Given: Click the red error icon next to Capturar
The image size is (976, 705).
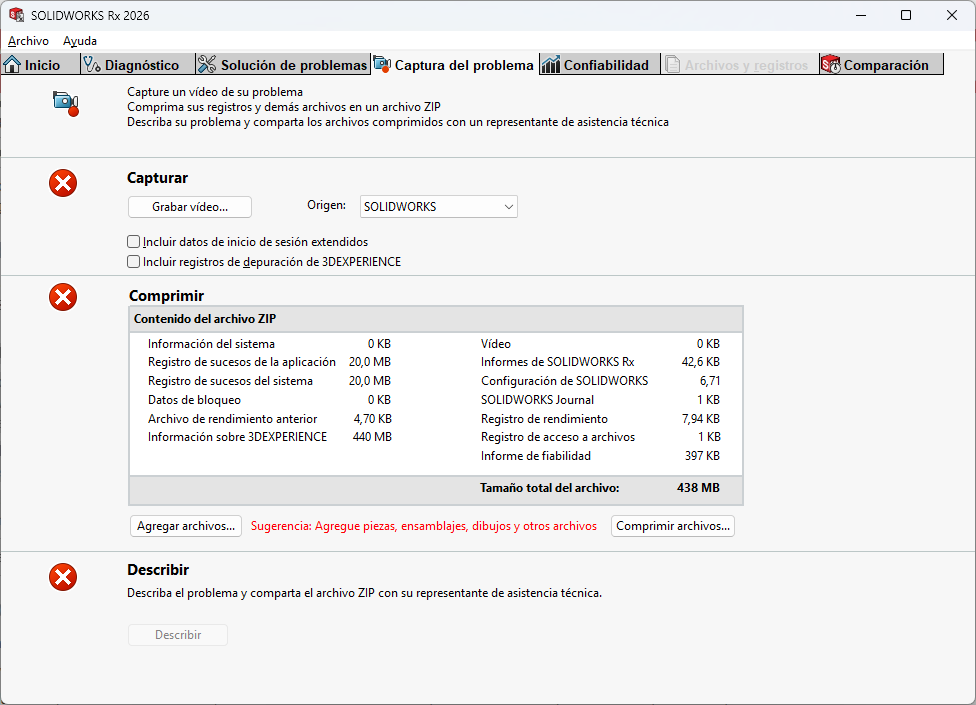Looking at the screenshot, I should click(x=63, y=183).
